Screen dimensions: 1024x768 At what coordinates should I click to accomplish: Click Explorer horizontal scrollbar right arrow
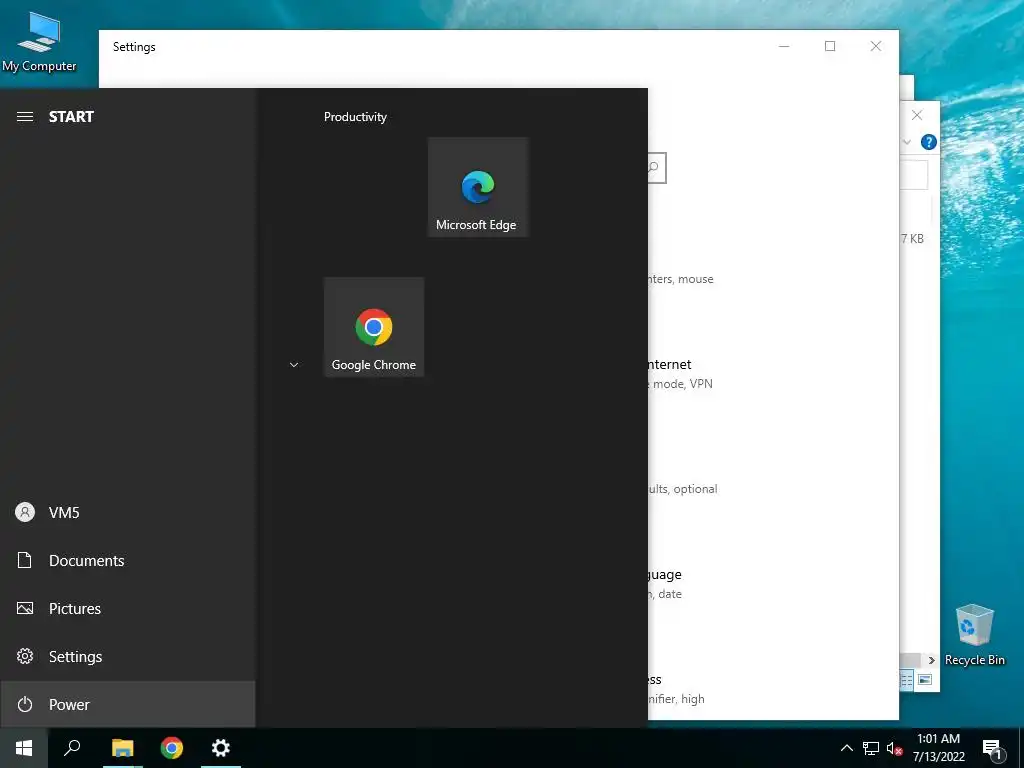[x=931, y=660]
